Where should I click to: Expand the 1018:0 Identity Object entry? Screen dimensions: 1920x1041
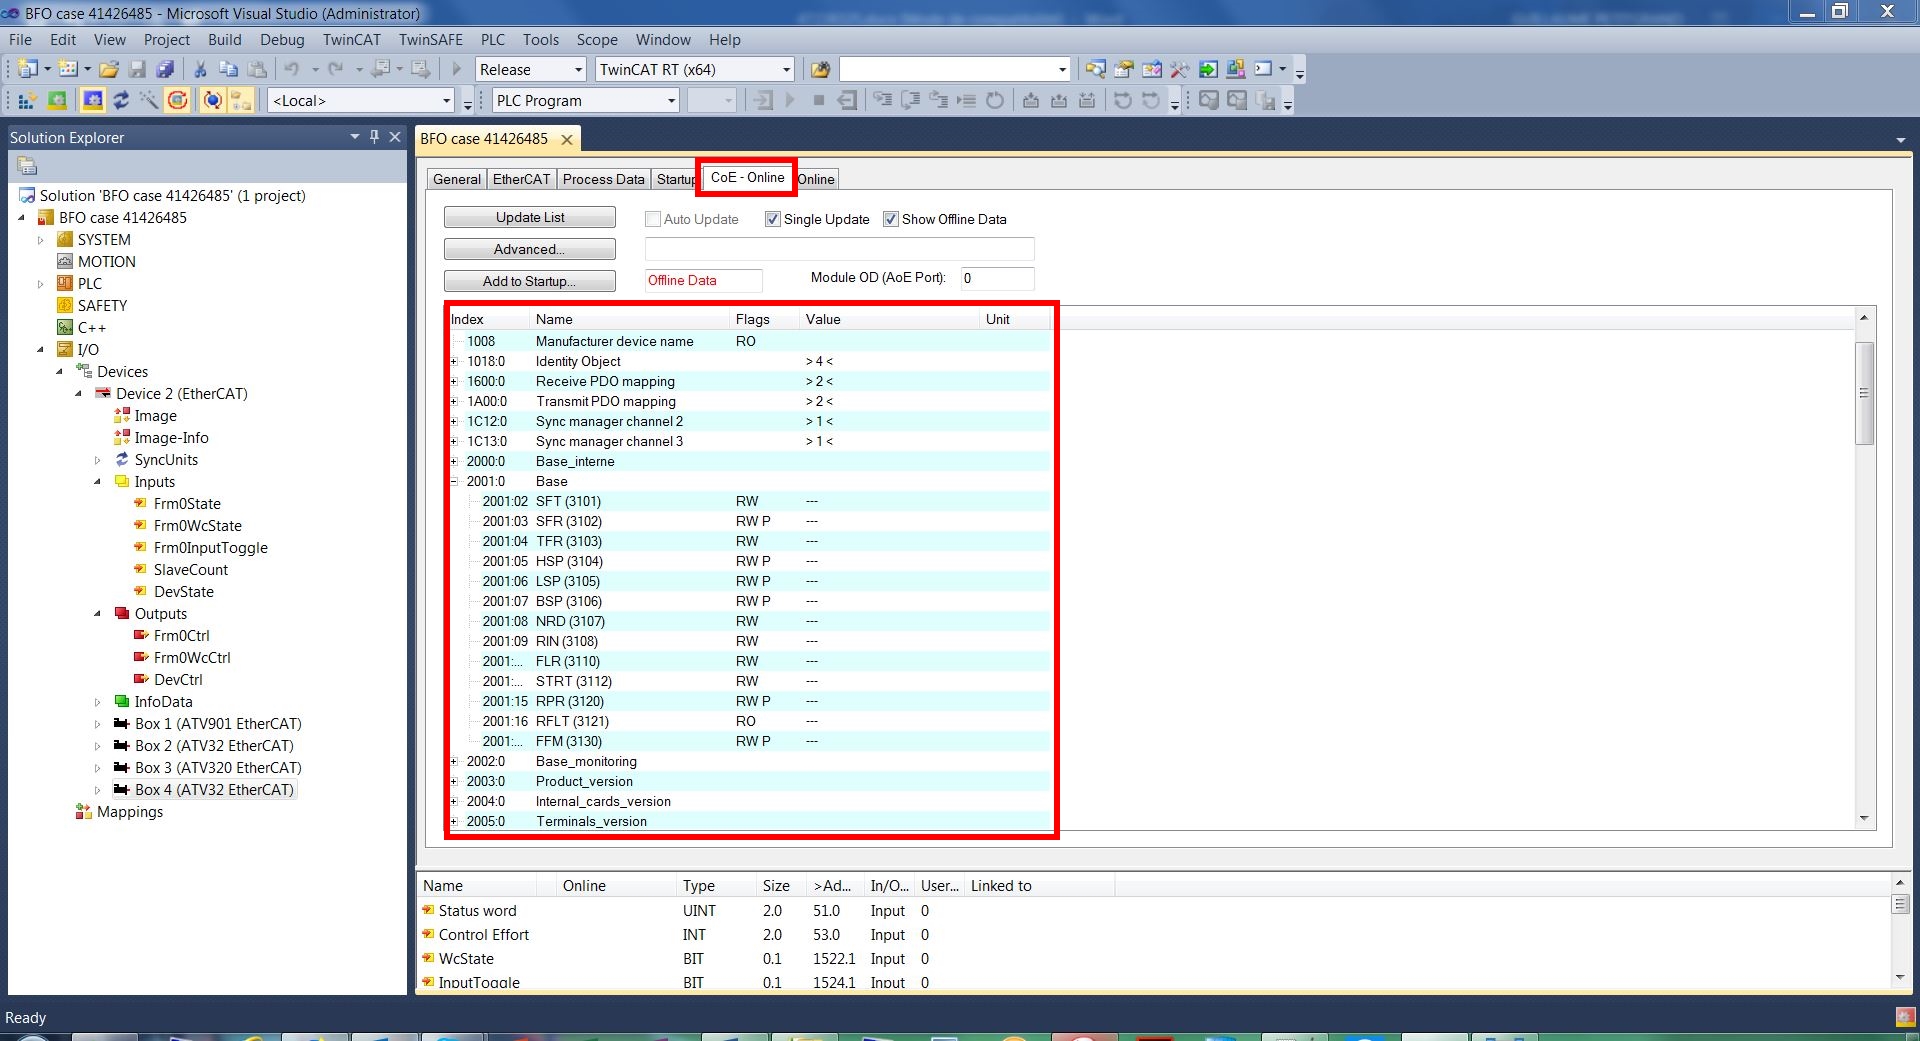[x=454, y=361]
